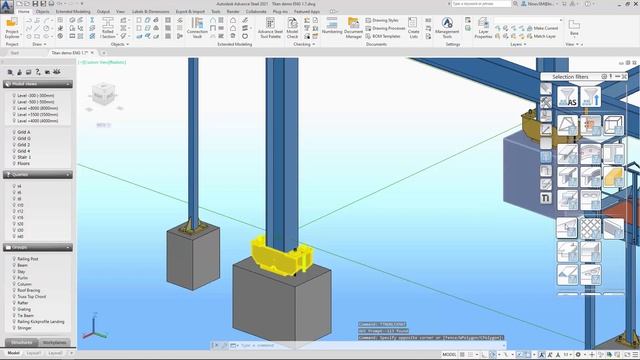Open Management Tools

coord(447,28)
